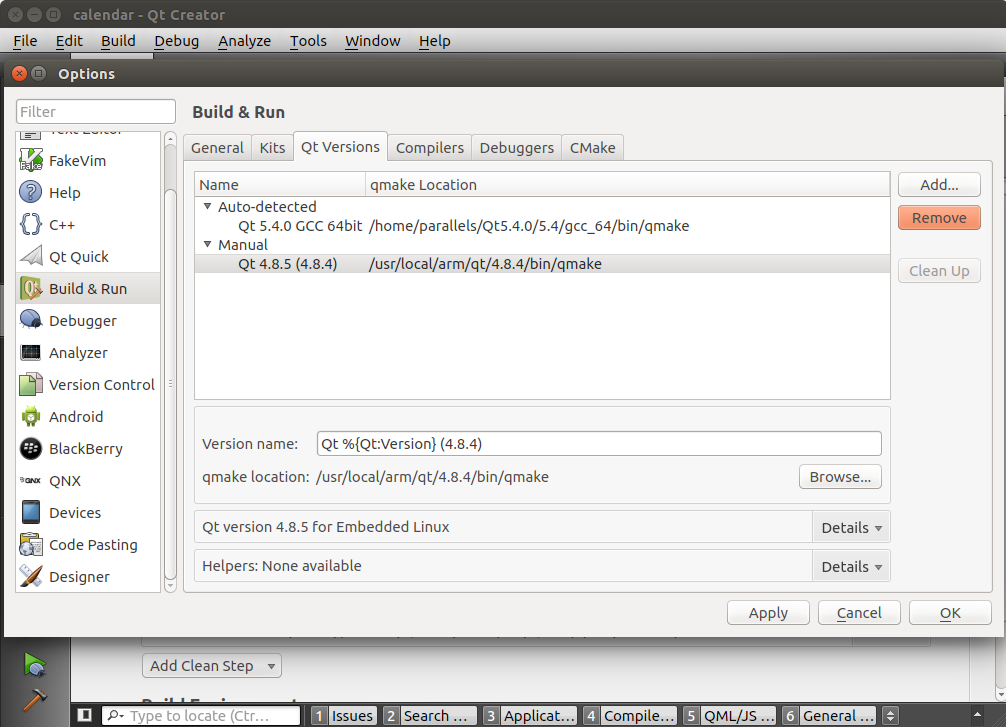
Task: Open the Compile Output pane
Action: pyautogui.click(x=630, y=715)
